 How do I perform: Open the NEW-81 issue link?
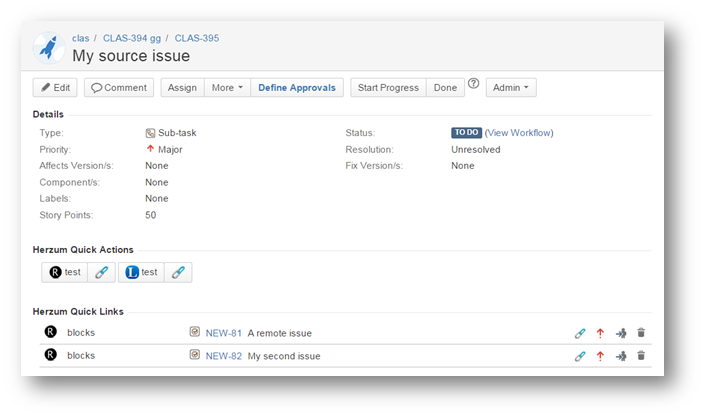pyautogui.click(x=223, y=333)
